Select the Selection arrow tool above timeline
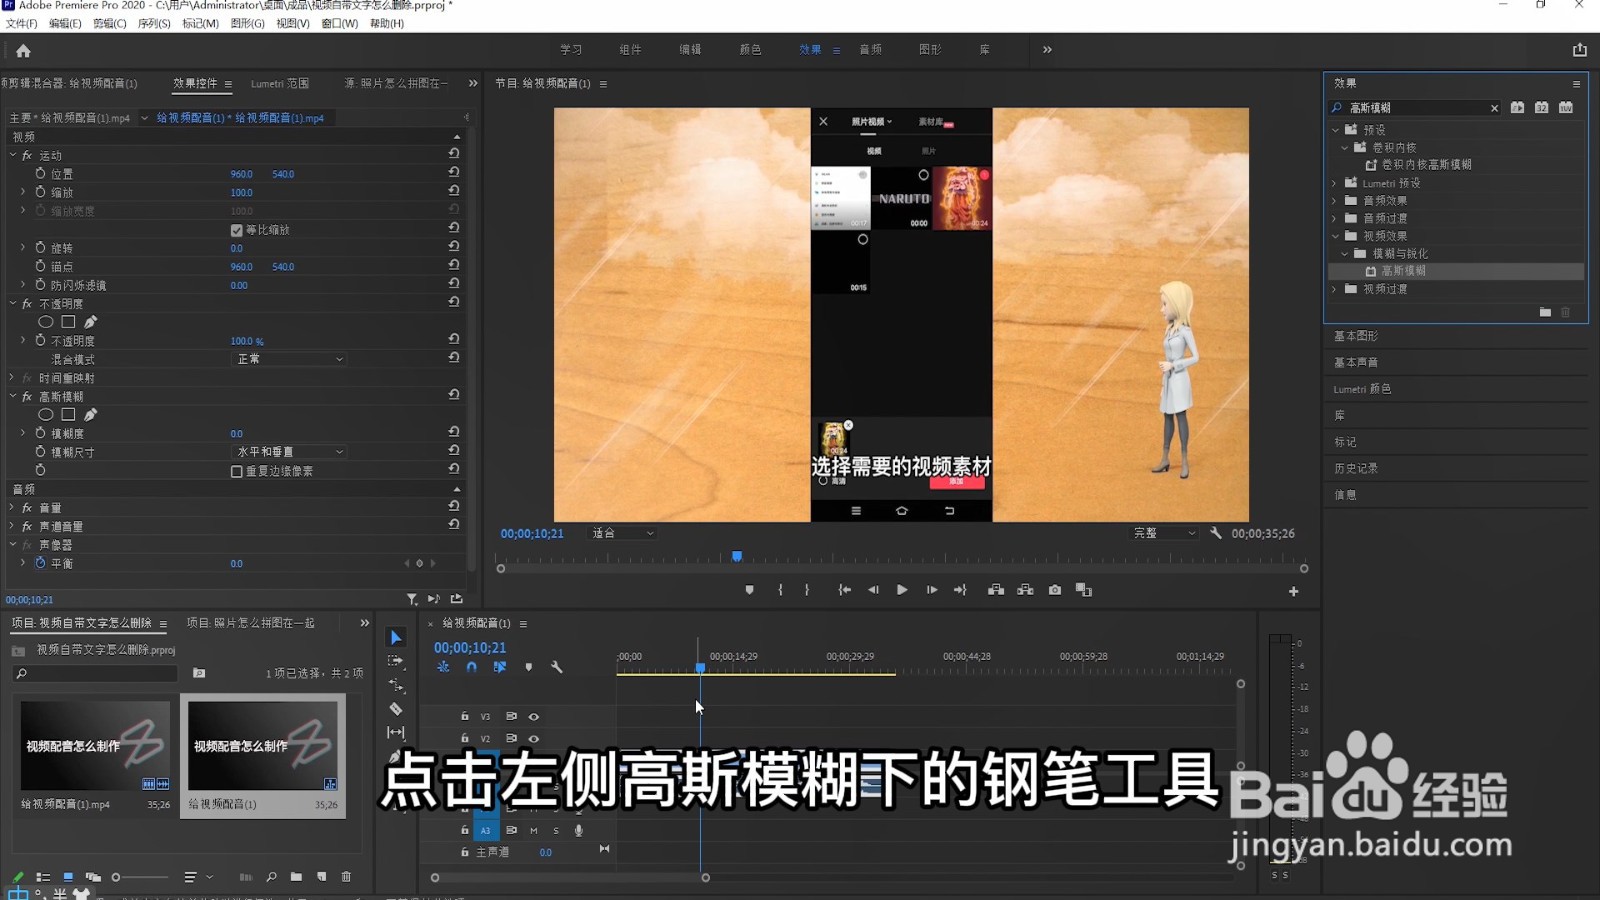This screenshot has width=1600, height=900. coord(396,637)
